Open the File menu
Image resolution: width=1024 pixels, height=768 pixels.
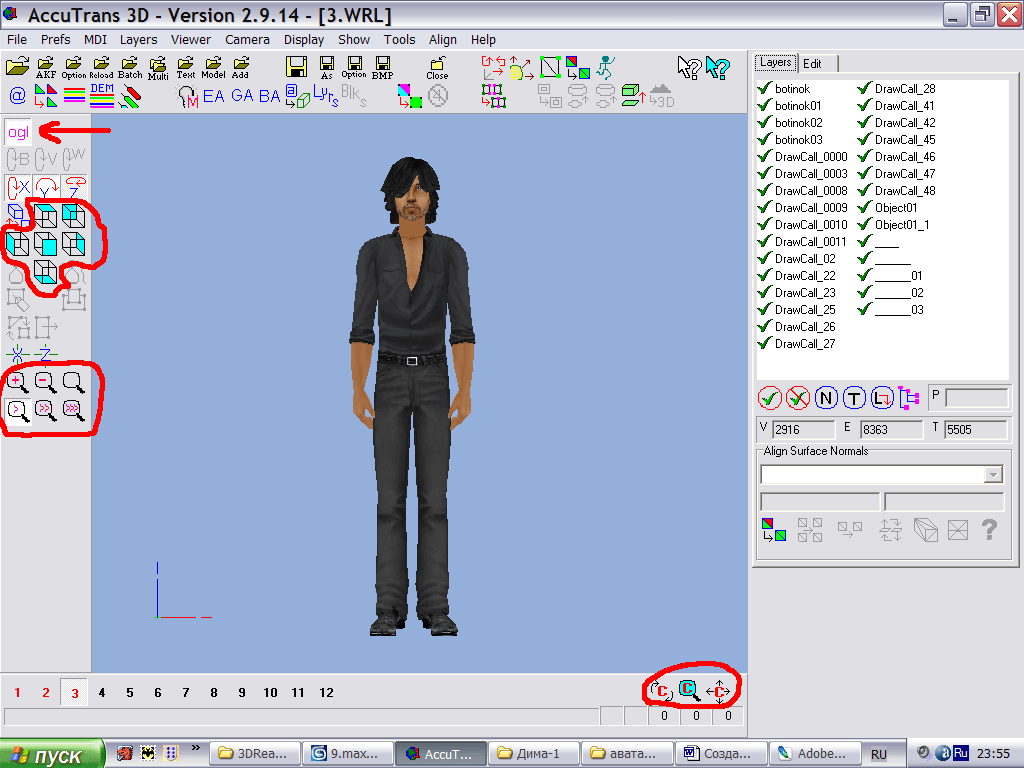click(17, 39)
